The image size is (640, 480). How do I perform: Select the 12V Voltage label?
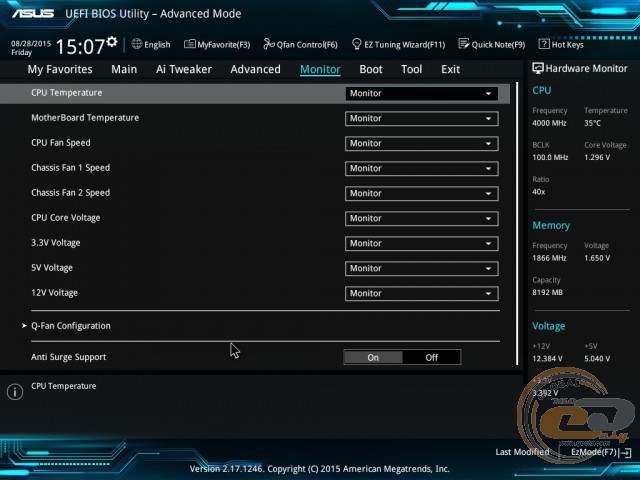click(54, 293)
